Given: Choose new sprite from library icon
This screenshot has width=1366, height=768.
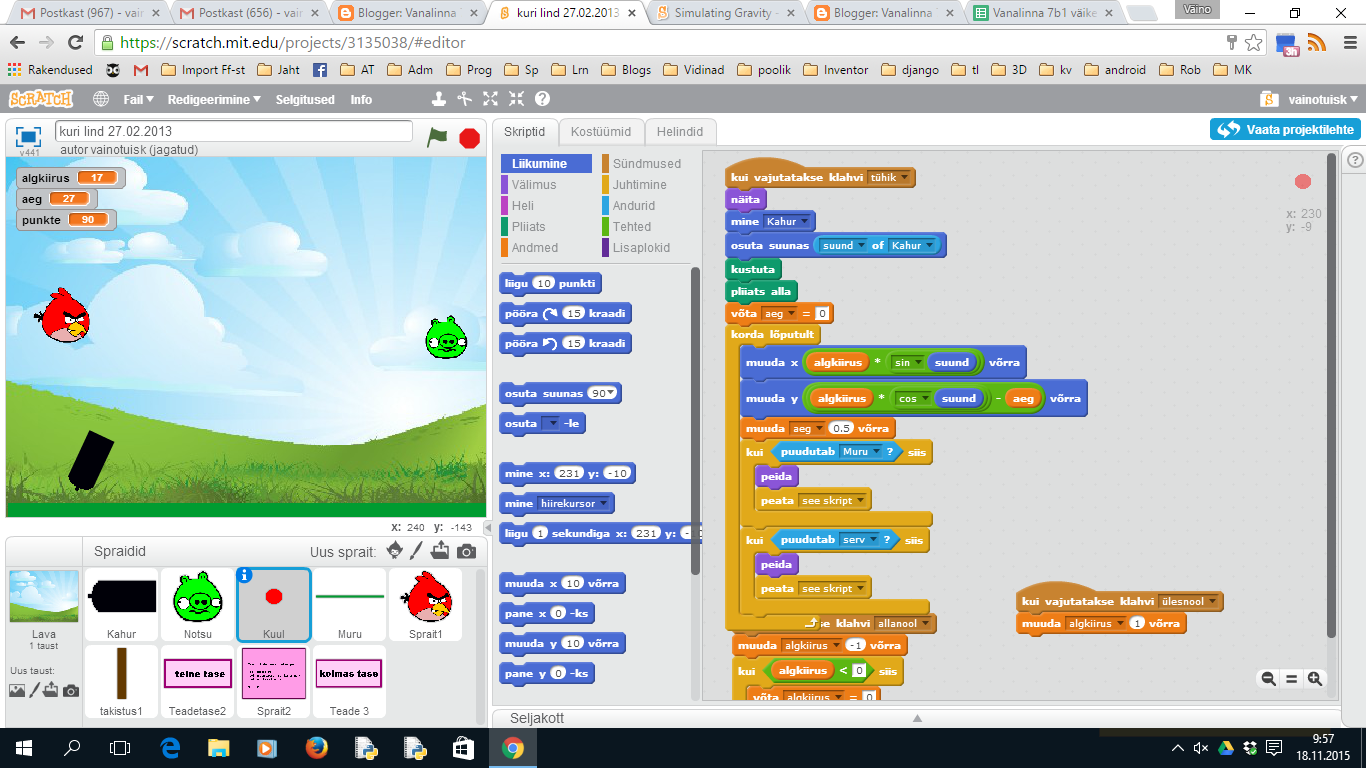Looking at the screenshot, I should pyautogui.click(x=395, y=551).
